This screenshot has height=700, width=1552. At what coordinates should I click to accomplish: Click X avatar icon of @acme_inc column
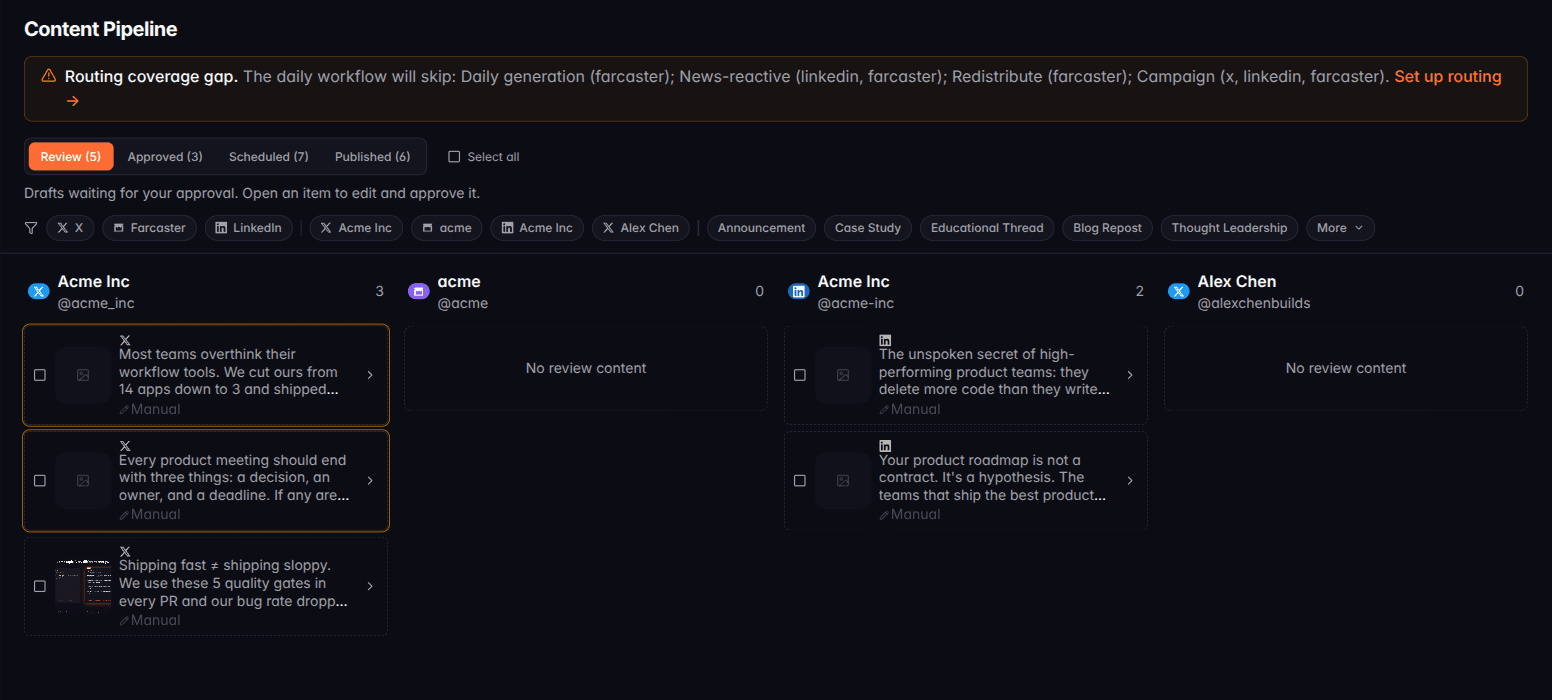(x=39, y=292)
